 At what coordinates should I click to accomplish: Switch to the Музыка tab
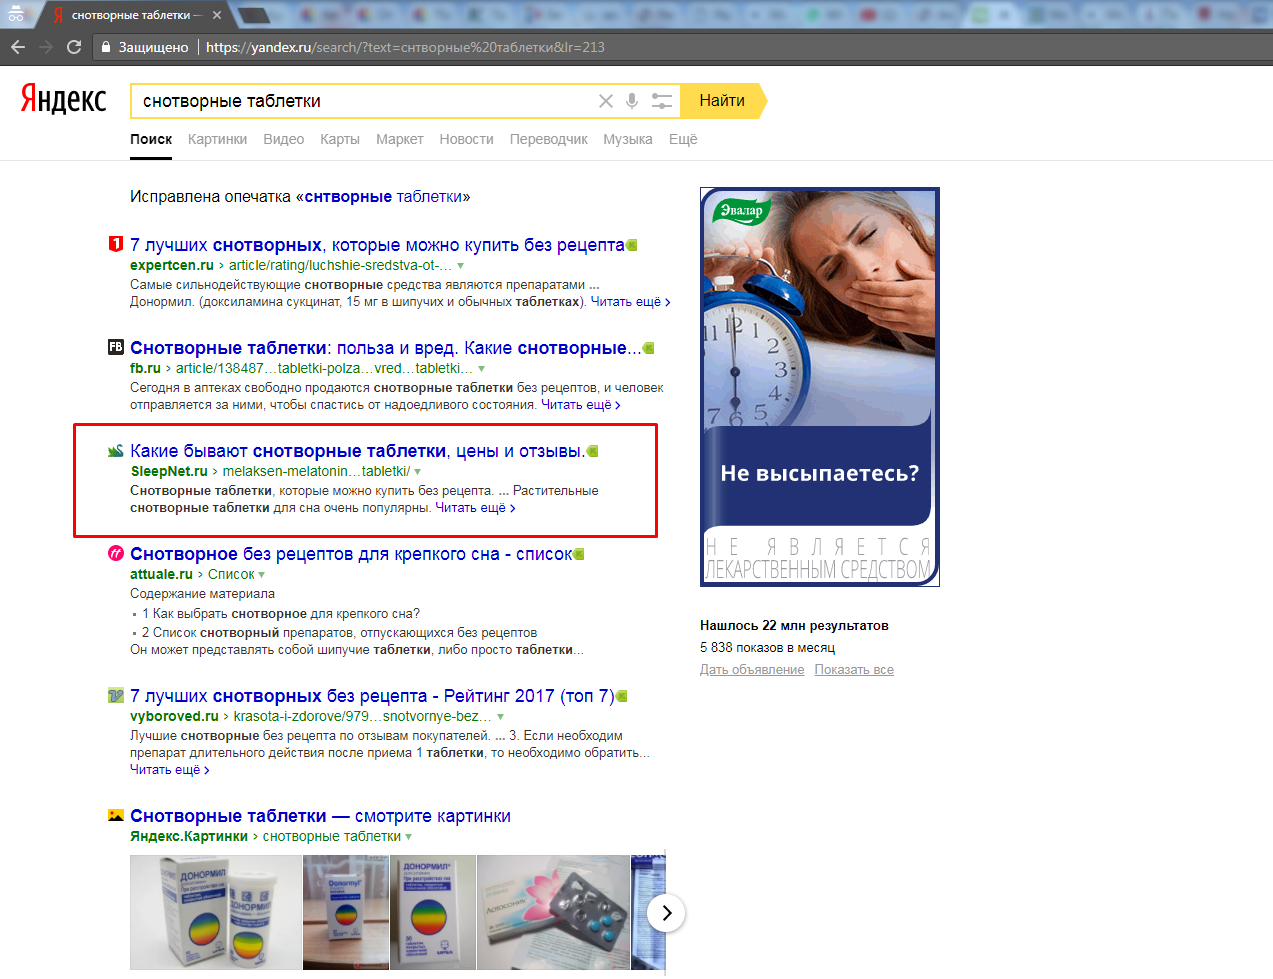point(627,139)
